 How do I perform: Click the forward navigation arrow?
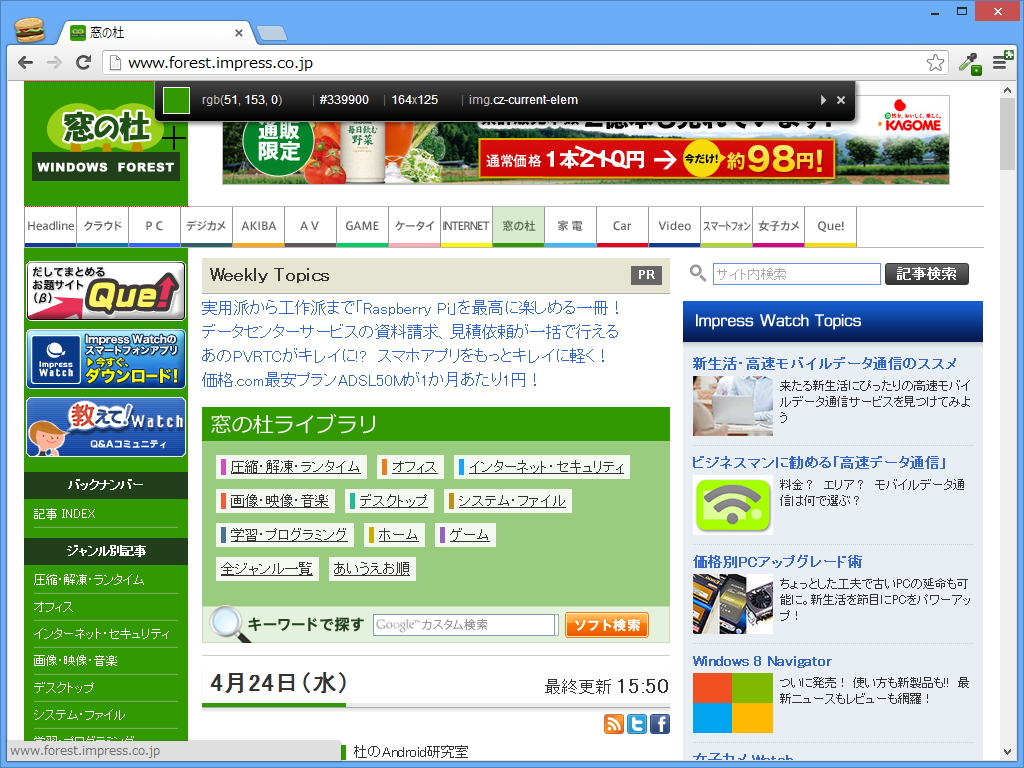[55, 61]
